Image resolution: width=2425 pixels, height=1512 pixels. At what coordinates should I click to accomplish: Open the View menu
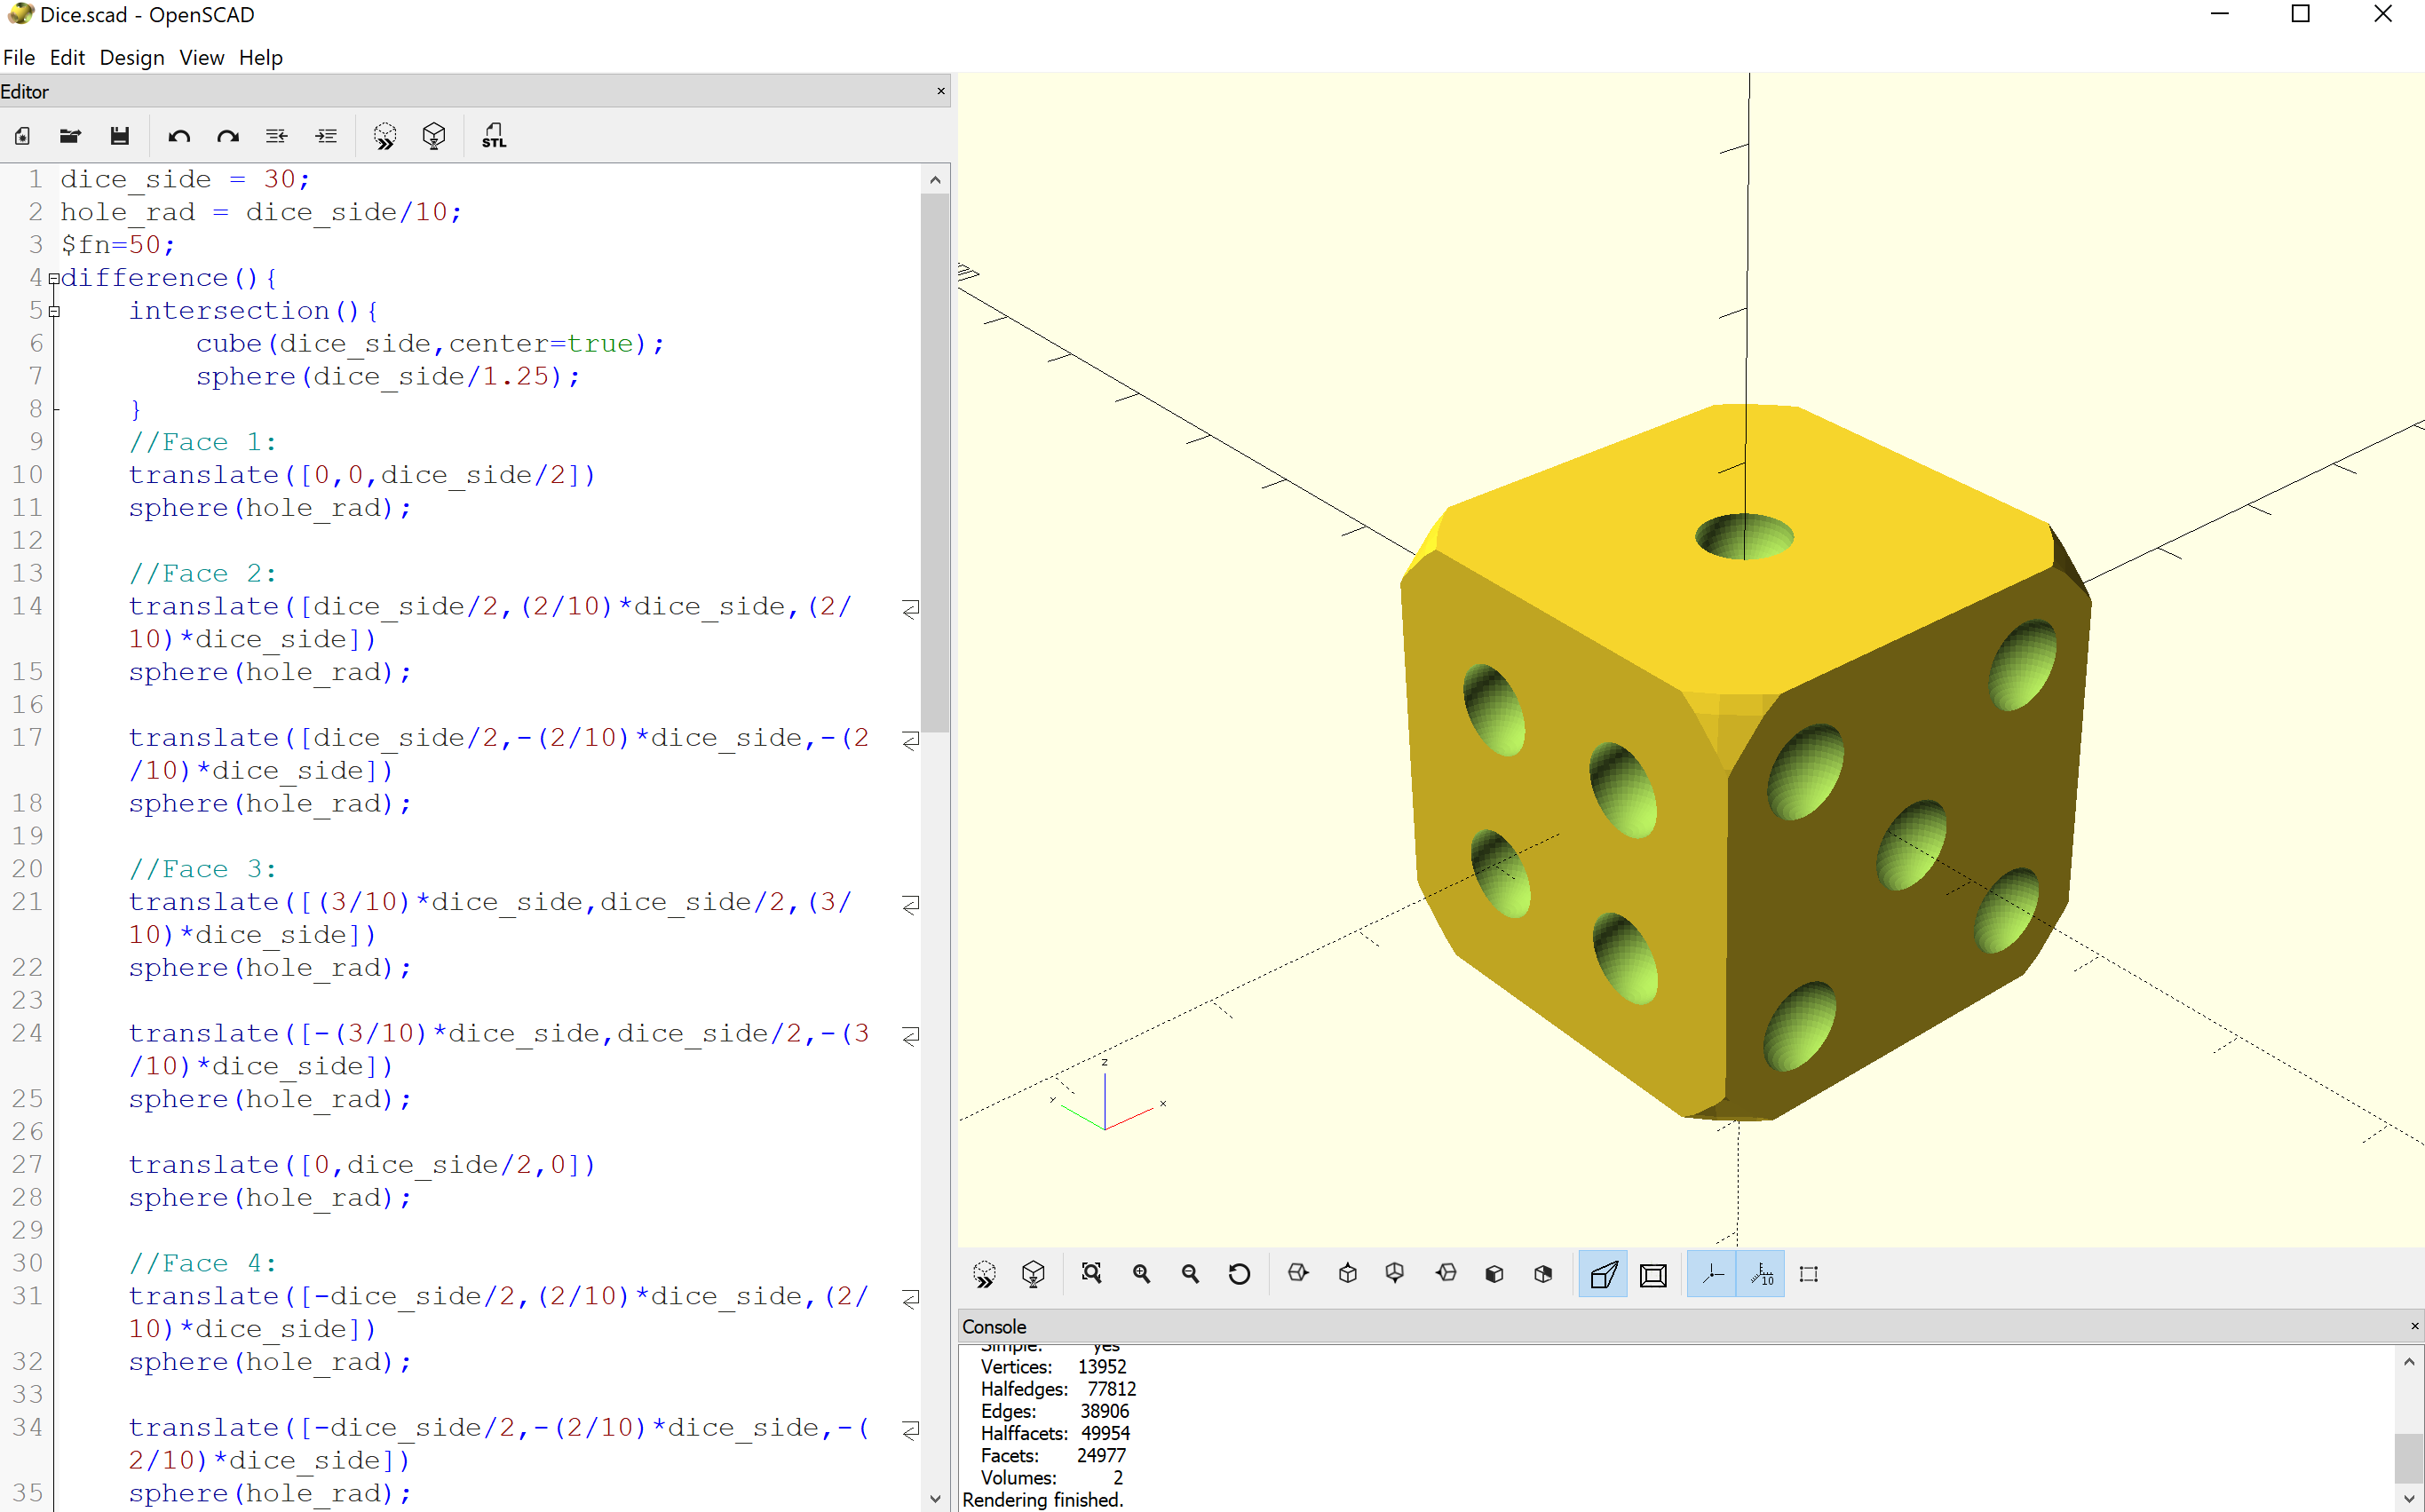201,58
